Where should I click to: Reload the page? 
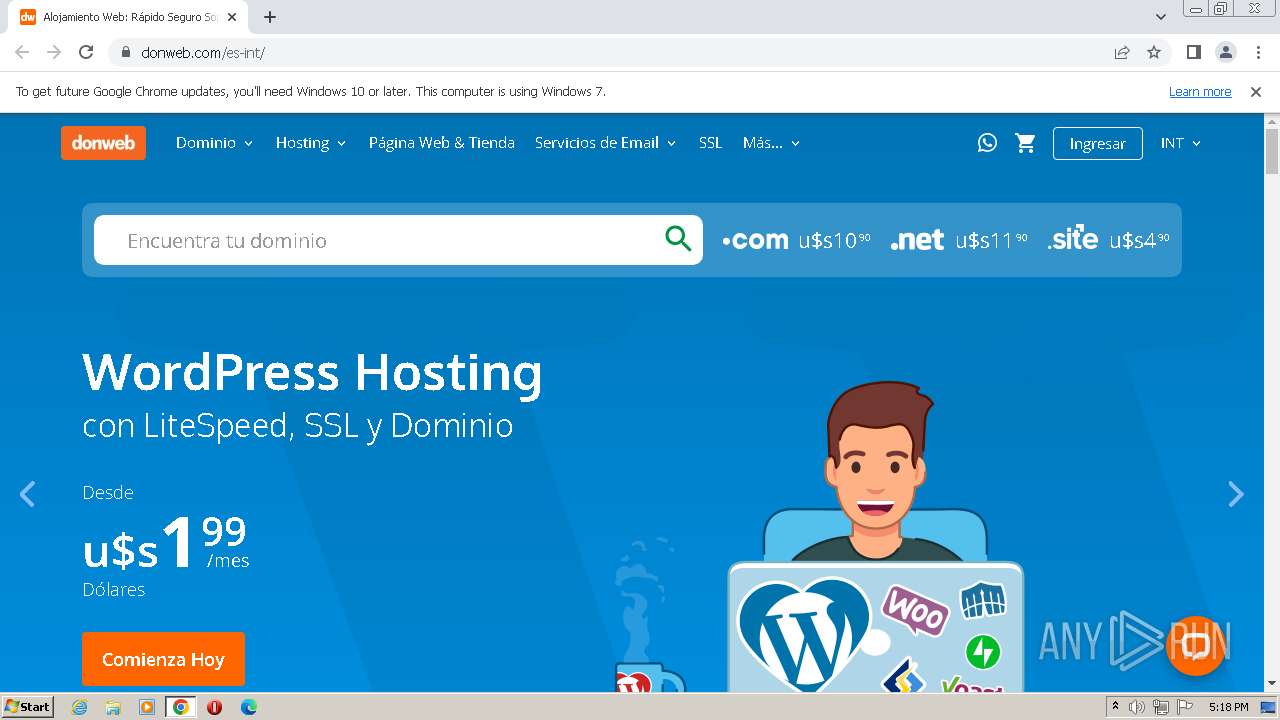[86, 52]
